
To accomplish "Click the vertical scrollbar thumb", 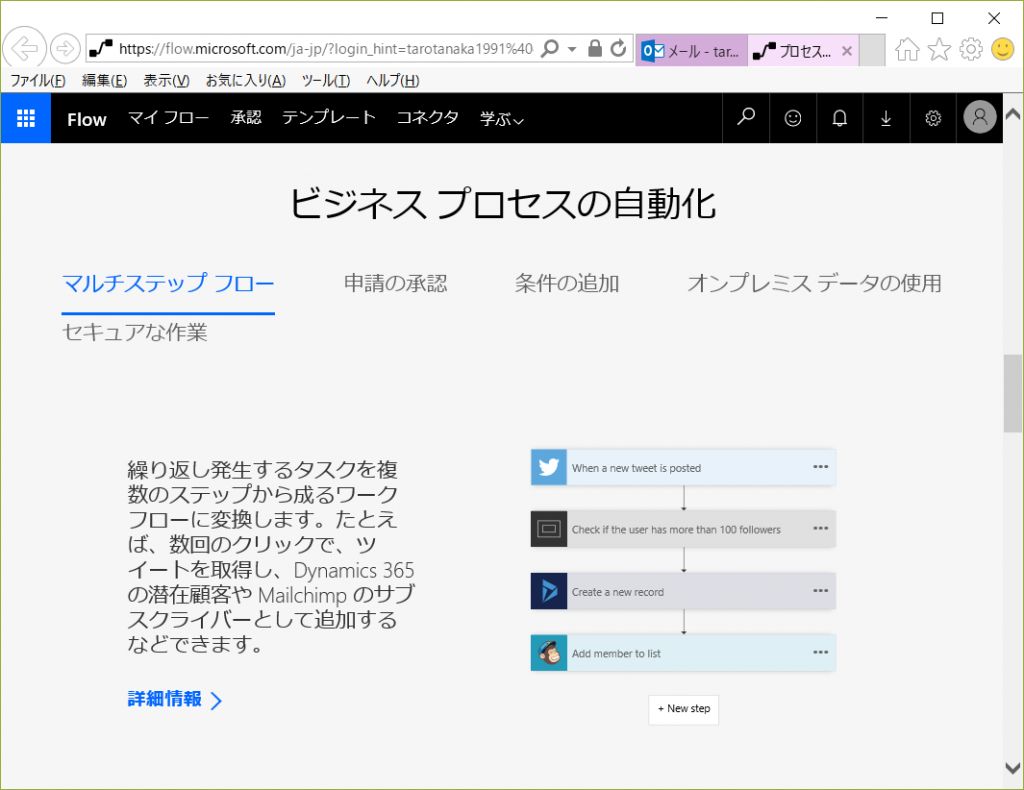I will 1012,393.
